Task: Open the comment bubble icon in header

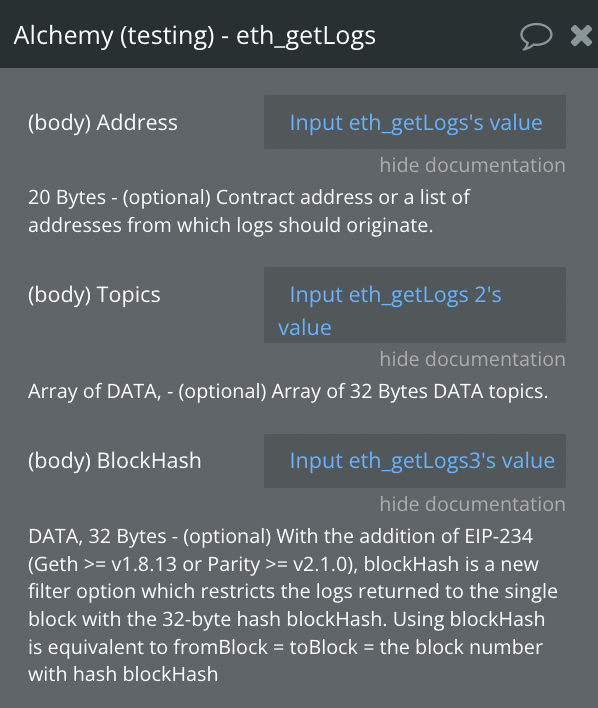Action: 536,36
